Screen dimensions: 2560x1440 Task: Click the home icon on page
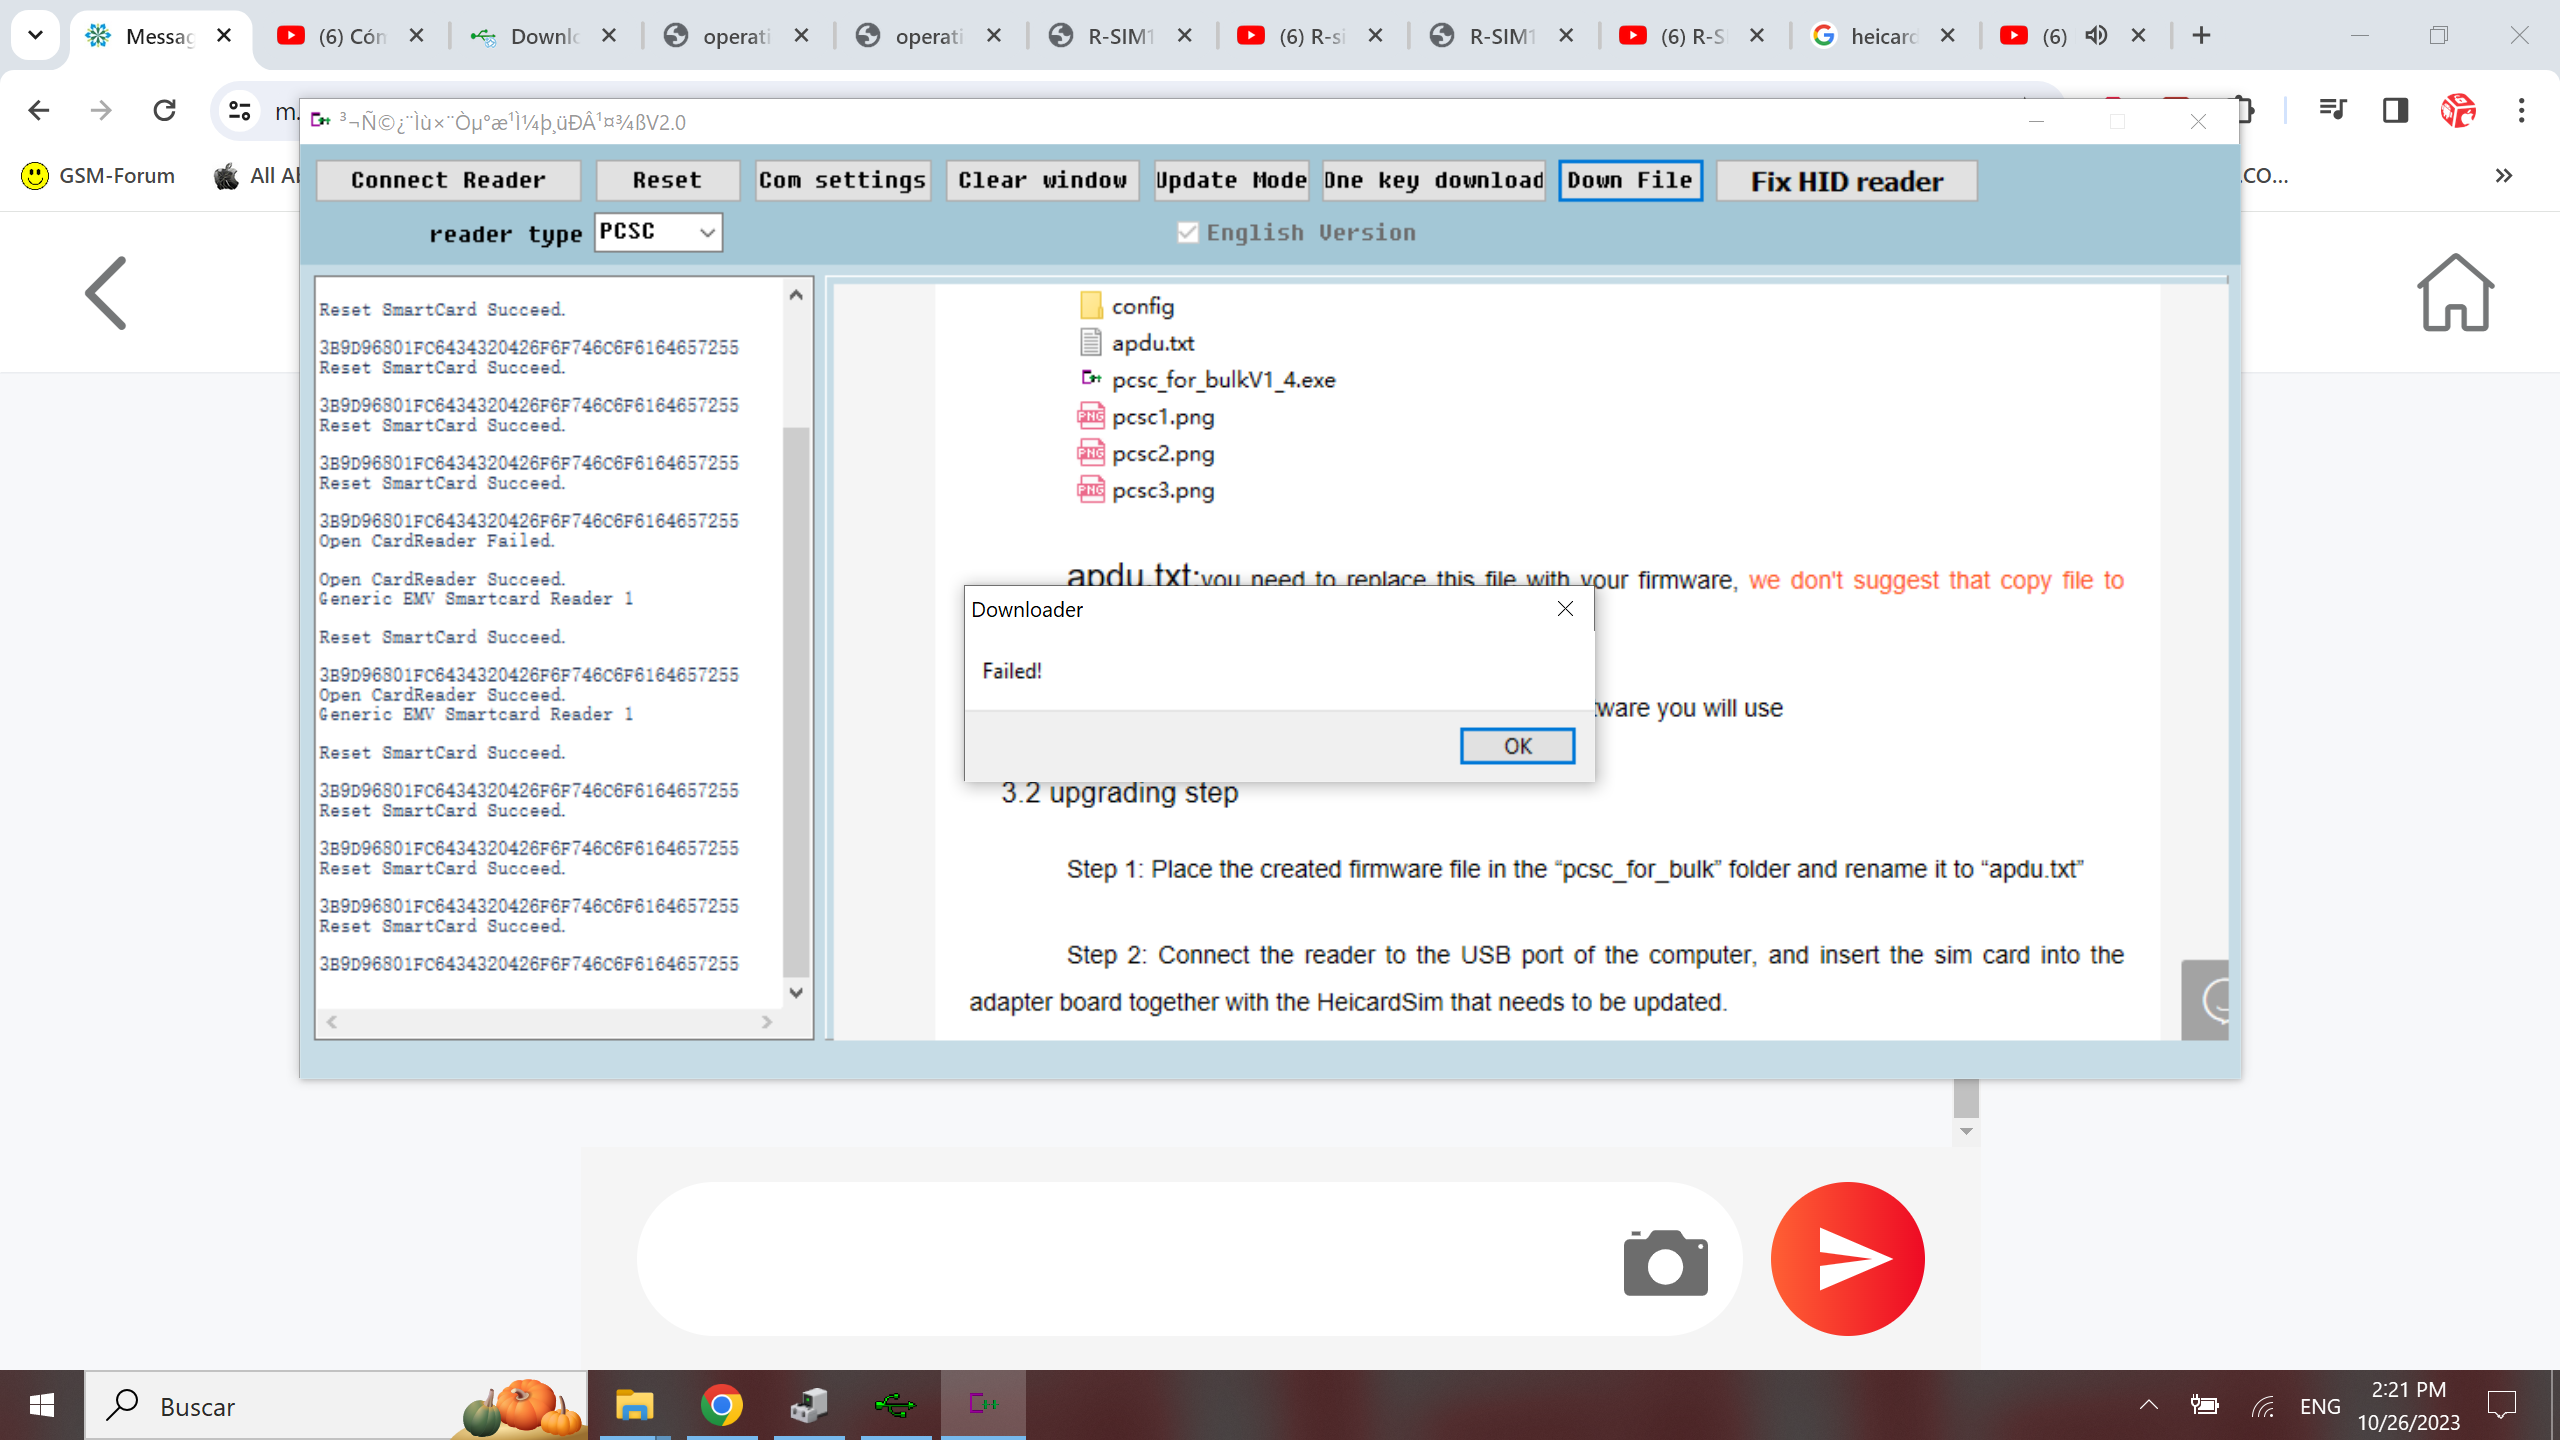click(2455, 293)
